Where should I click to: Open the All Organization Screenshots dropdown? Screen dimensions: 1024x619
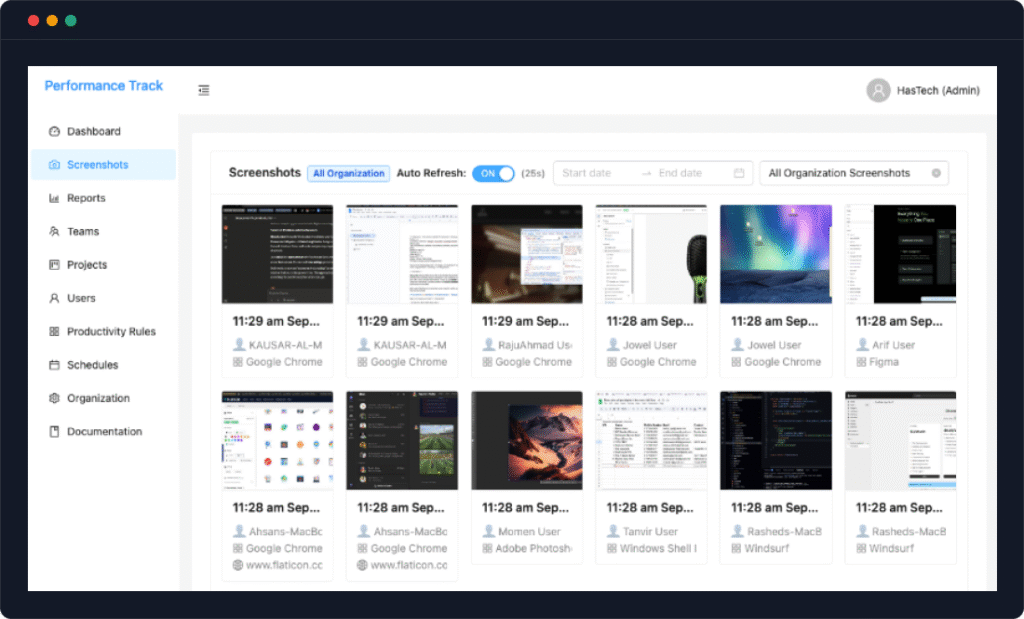(845, 173)
